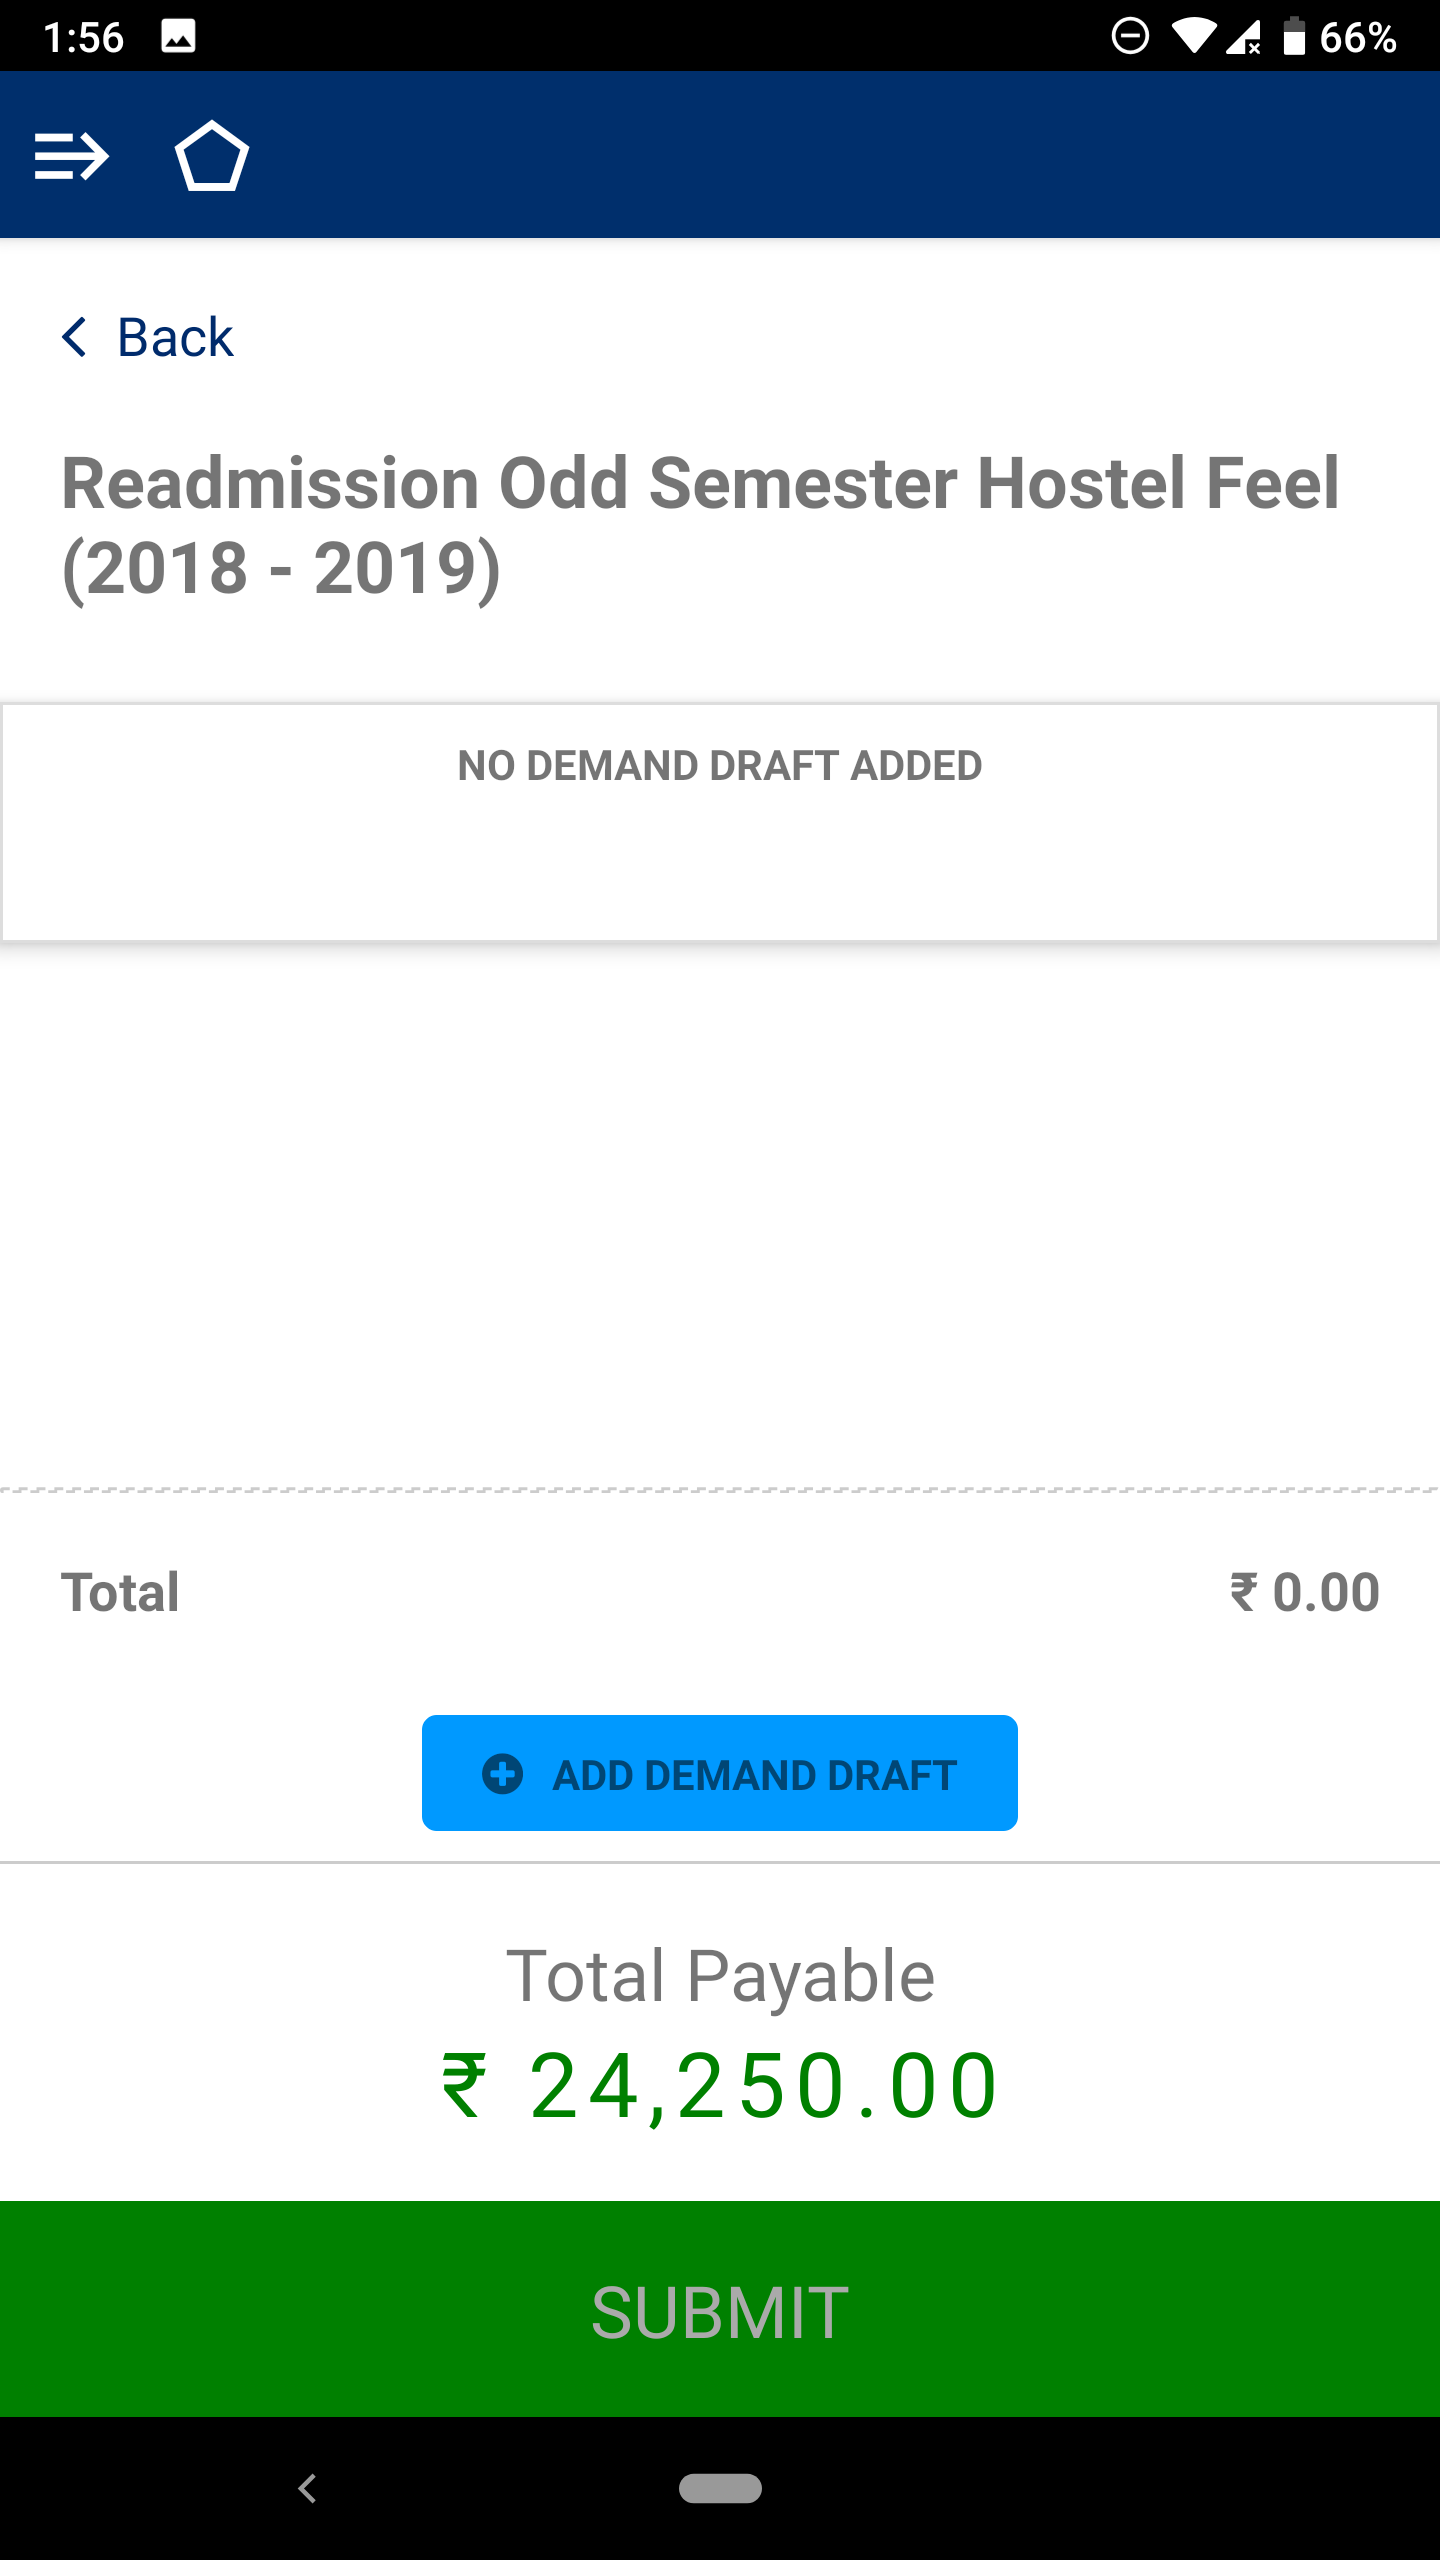The width and height of the screenshot is (1440, 2560).
Task: Open the side navigation menu
Action: (x=71, y=157)
